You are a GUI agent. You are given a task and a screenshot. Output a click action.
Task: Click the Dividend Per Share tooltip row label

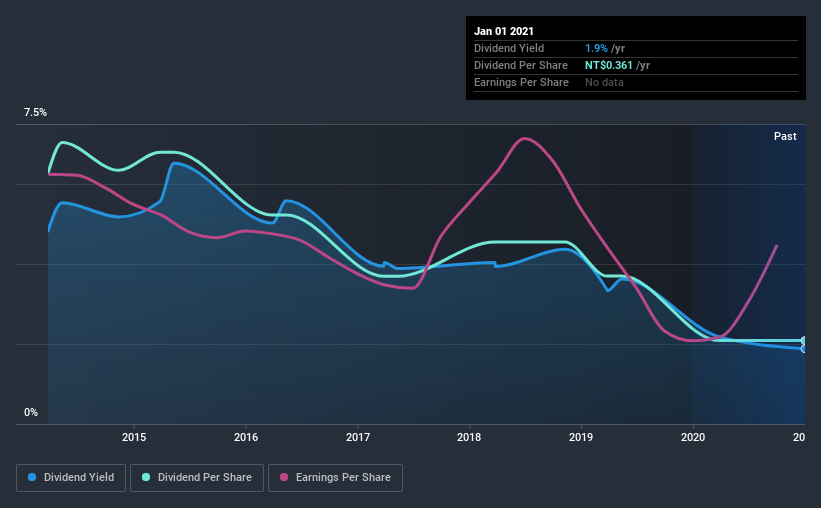[521, 65]
